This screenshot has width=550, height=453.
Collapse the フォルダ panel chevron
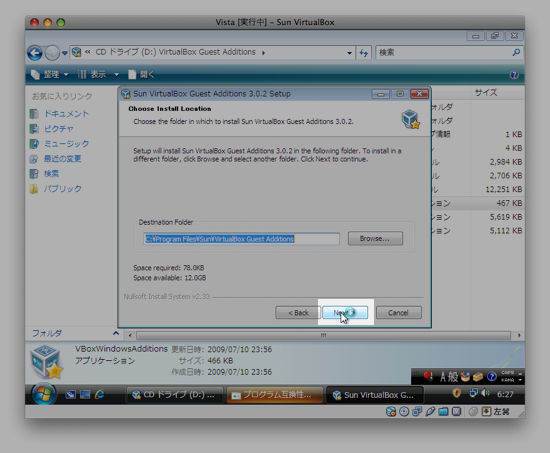[x=116, y=333]
